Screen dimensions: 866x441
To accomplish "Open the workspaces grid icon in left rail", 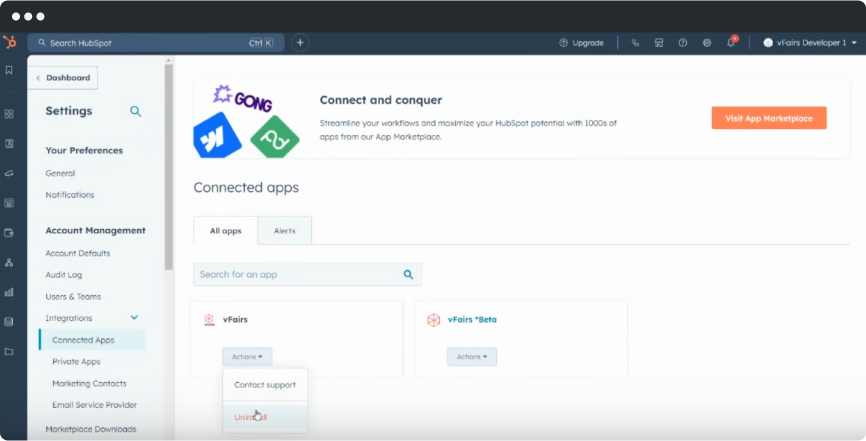I will [9, 114].
